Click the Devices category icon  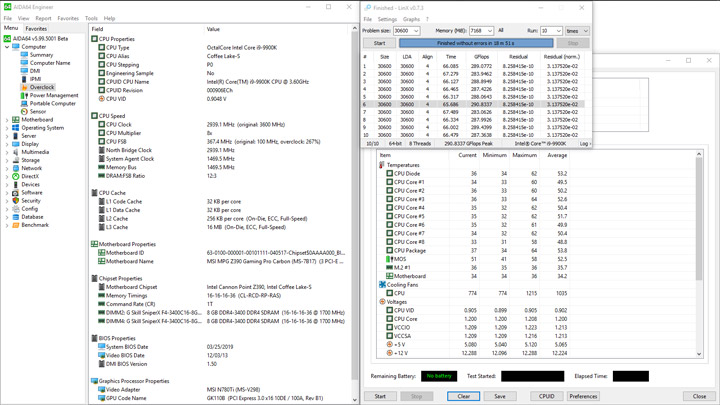pos(16,185)
